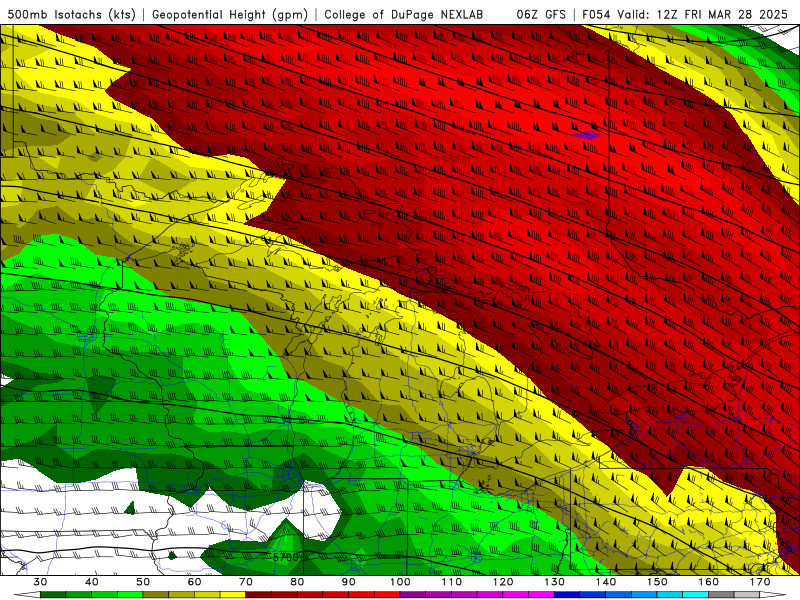Click the purple wind maximum patch on map
Image resolution: width=800 pixels, height=600 pixels.
click(x=586, y=135)
